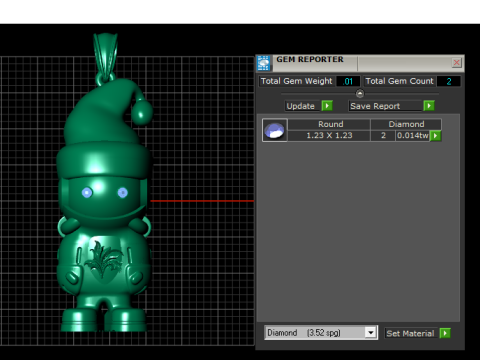The width and height of the screenshot is (480, 360).
Task: Click the '0.014tw' weight cell
Action: pyautogui.click(x=412, y=136)
